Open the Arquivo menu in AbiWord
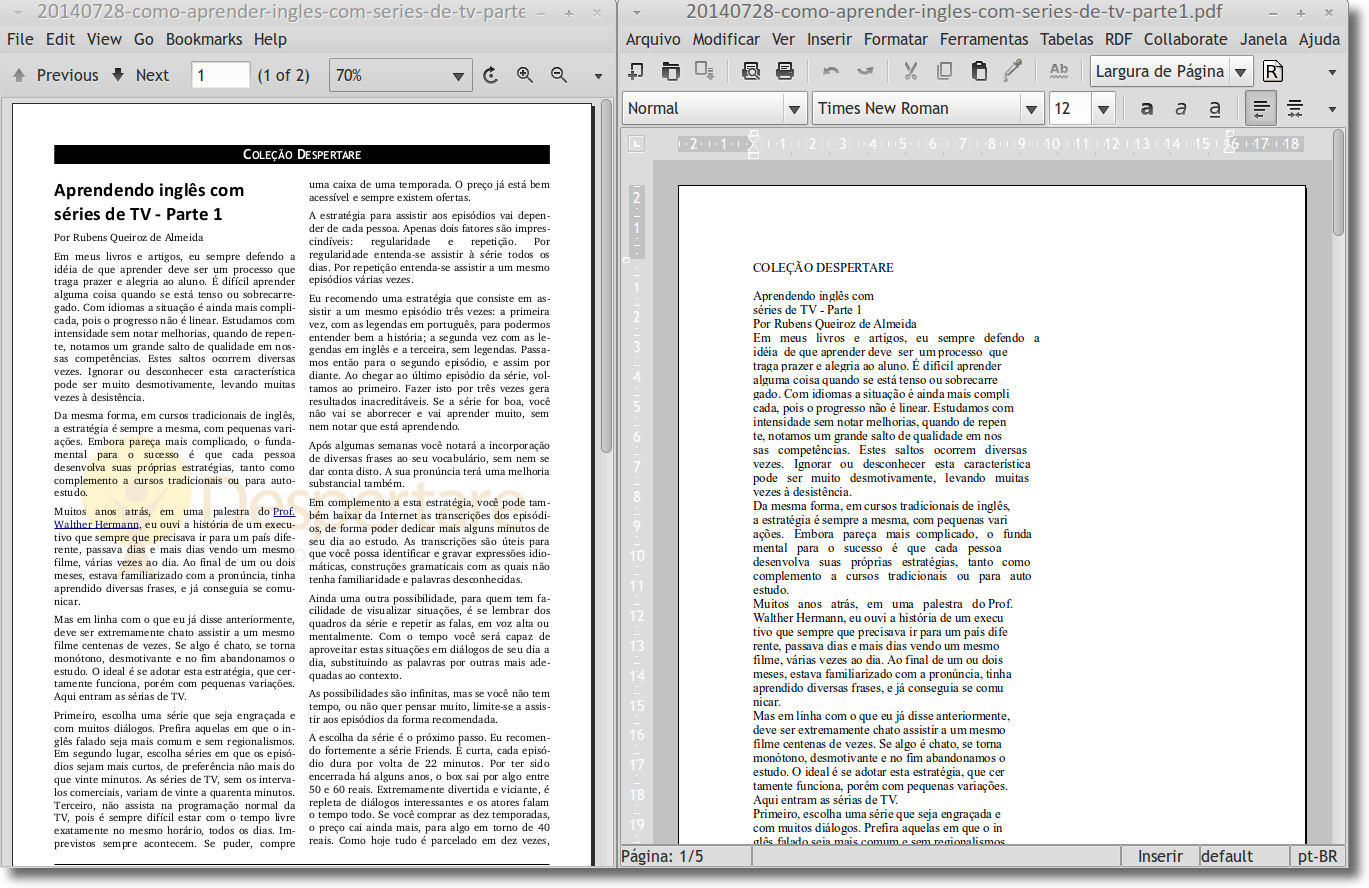This screenshot has width=1369, height=888. pos(653,39)
